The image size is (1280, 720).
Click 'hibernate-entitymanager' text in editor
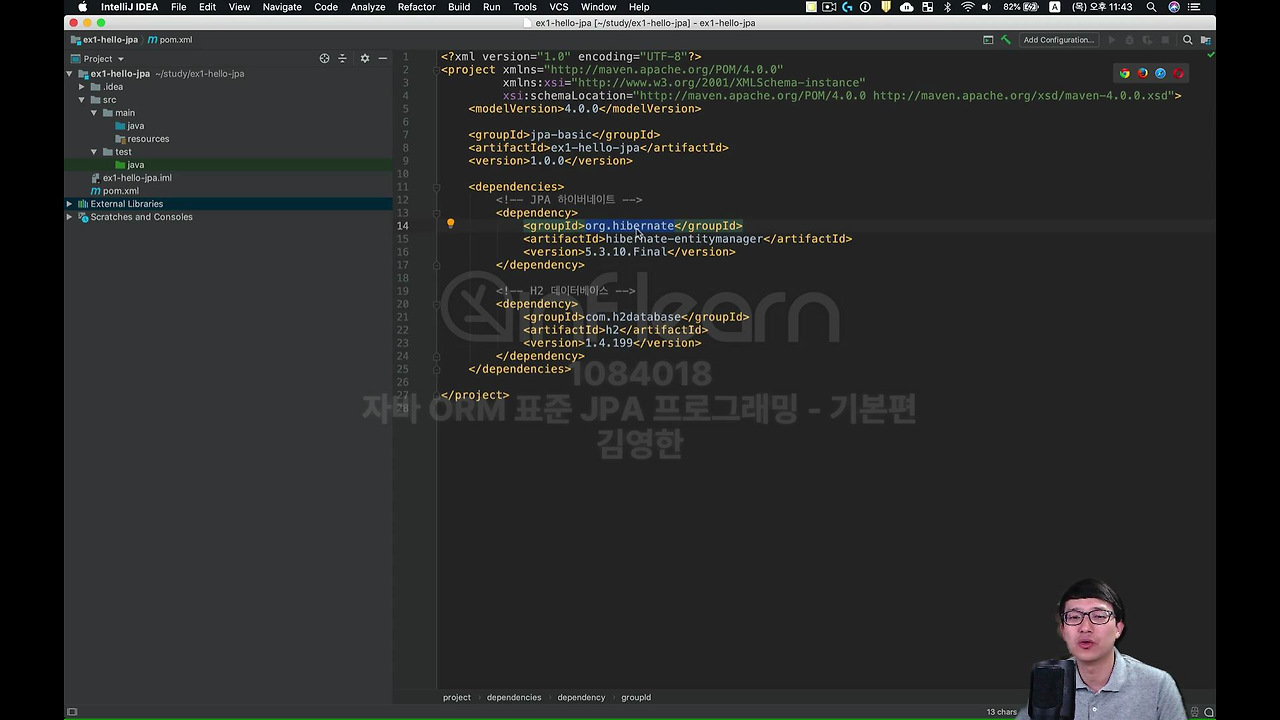684,239
